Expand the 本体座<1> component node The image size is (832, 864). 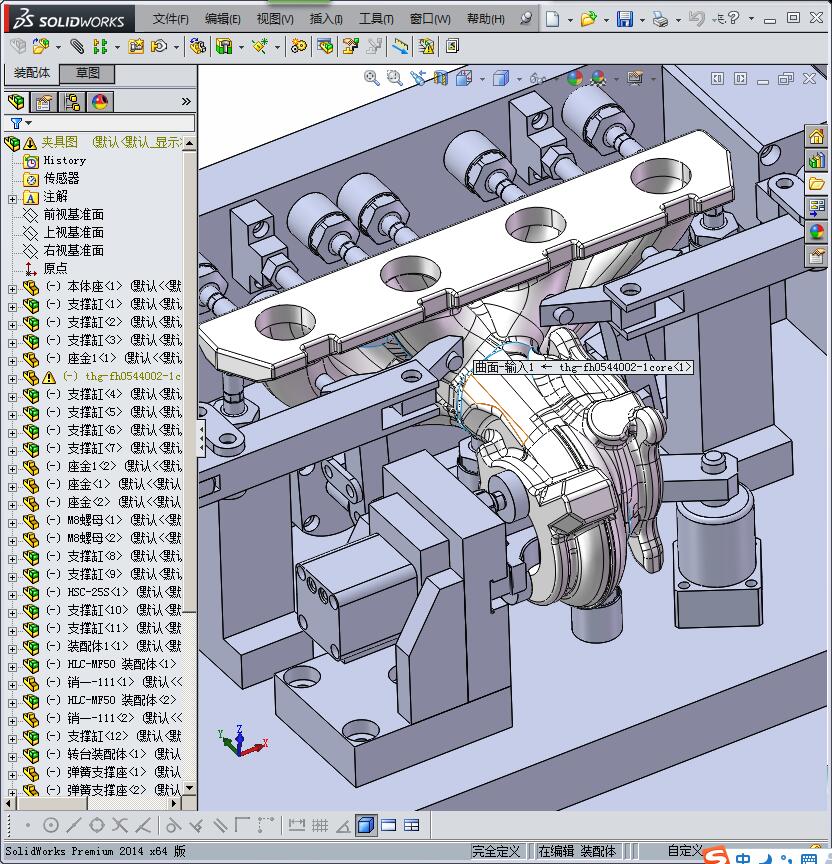click(x=12, y=287)
